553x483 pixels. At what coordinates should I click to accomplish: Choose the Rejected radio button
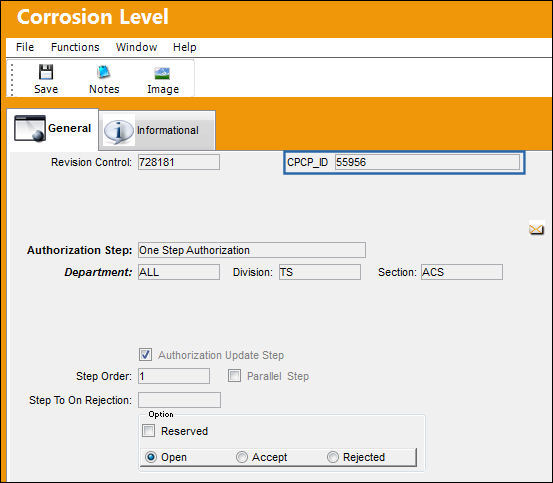click(x=333, y=457)
